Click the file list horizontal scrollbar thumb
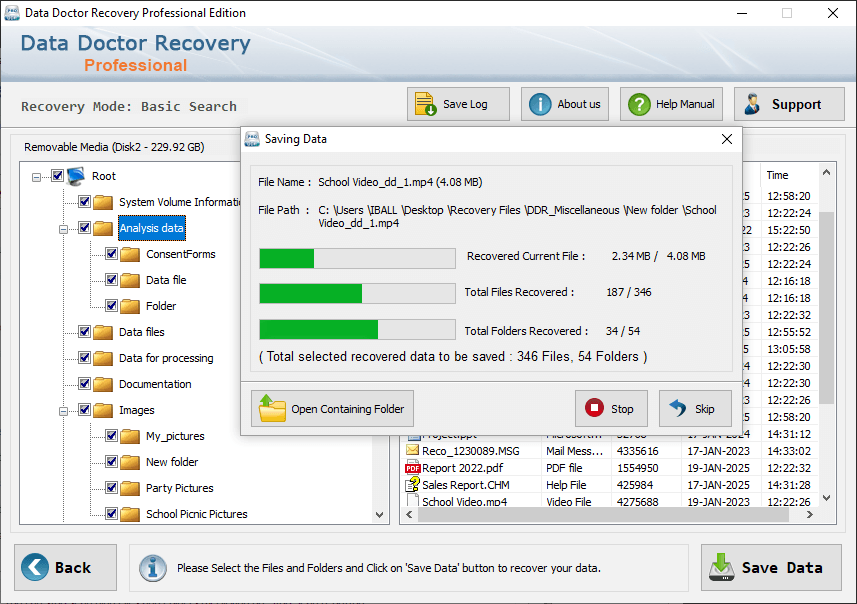Image resolution: width=857 pixels, height=604 pixels. [603, 515]
